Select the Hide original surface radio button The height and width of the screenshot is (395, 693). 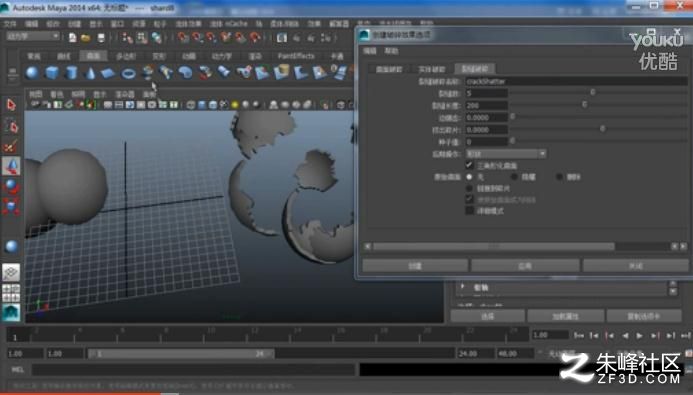(x=514, y=177)
